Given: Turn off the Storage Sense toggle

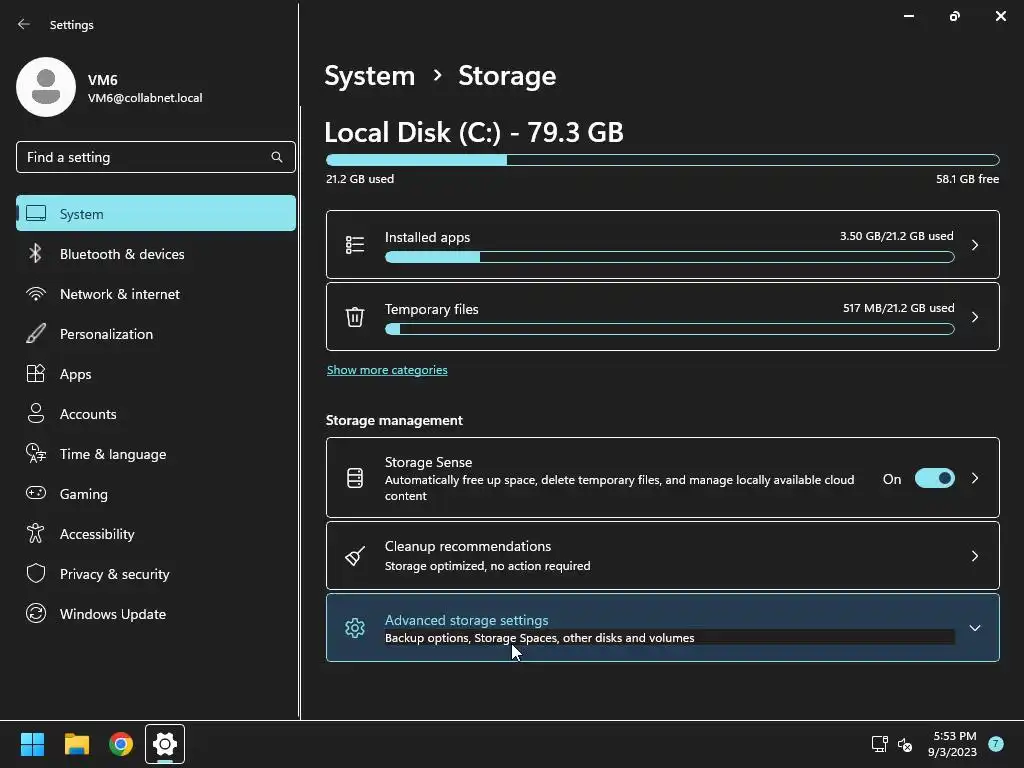Looking at the screenshot, I should pyautogui.click(x=935, y=479).
